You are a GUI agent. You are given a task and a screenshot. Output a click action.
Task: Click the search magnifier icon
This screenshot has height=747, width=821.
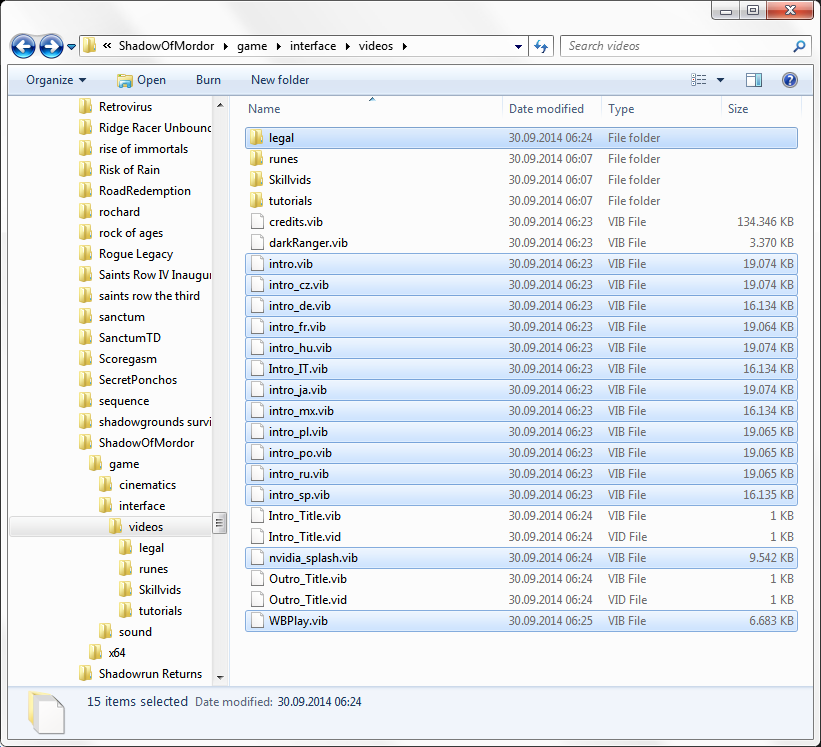tap(799, 47)
